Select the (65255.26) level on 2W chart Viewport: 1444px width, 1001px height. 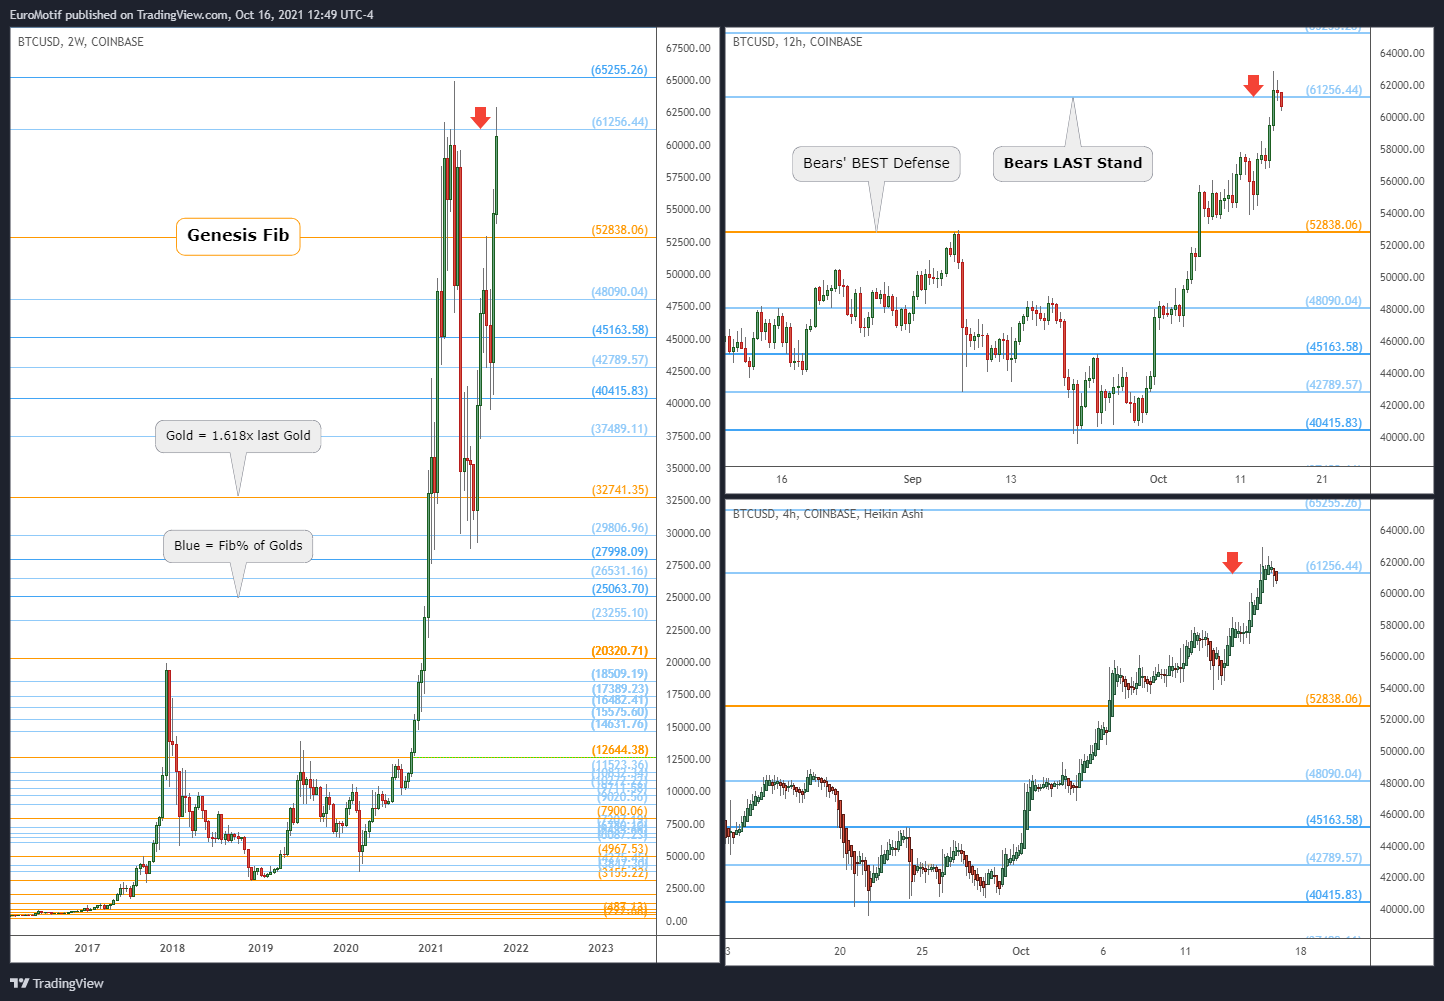coord(620,70)
